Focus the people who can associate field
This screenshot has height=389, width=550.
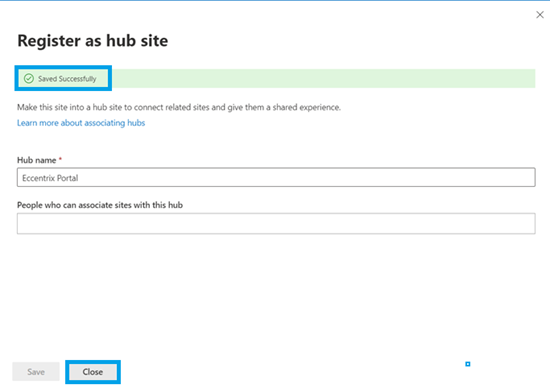[276, 223]
